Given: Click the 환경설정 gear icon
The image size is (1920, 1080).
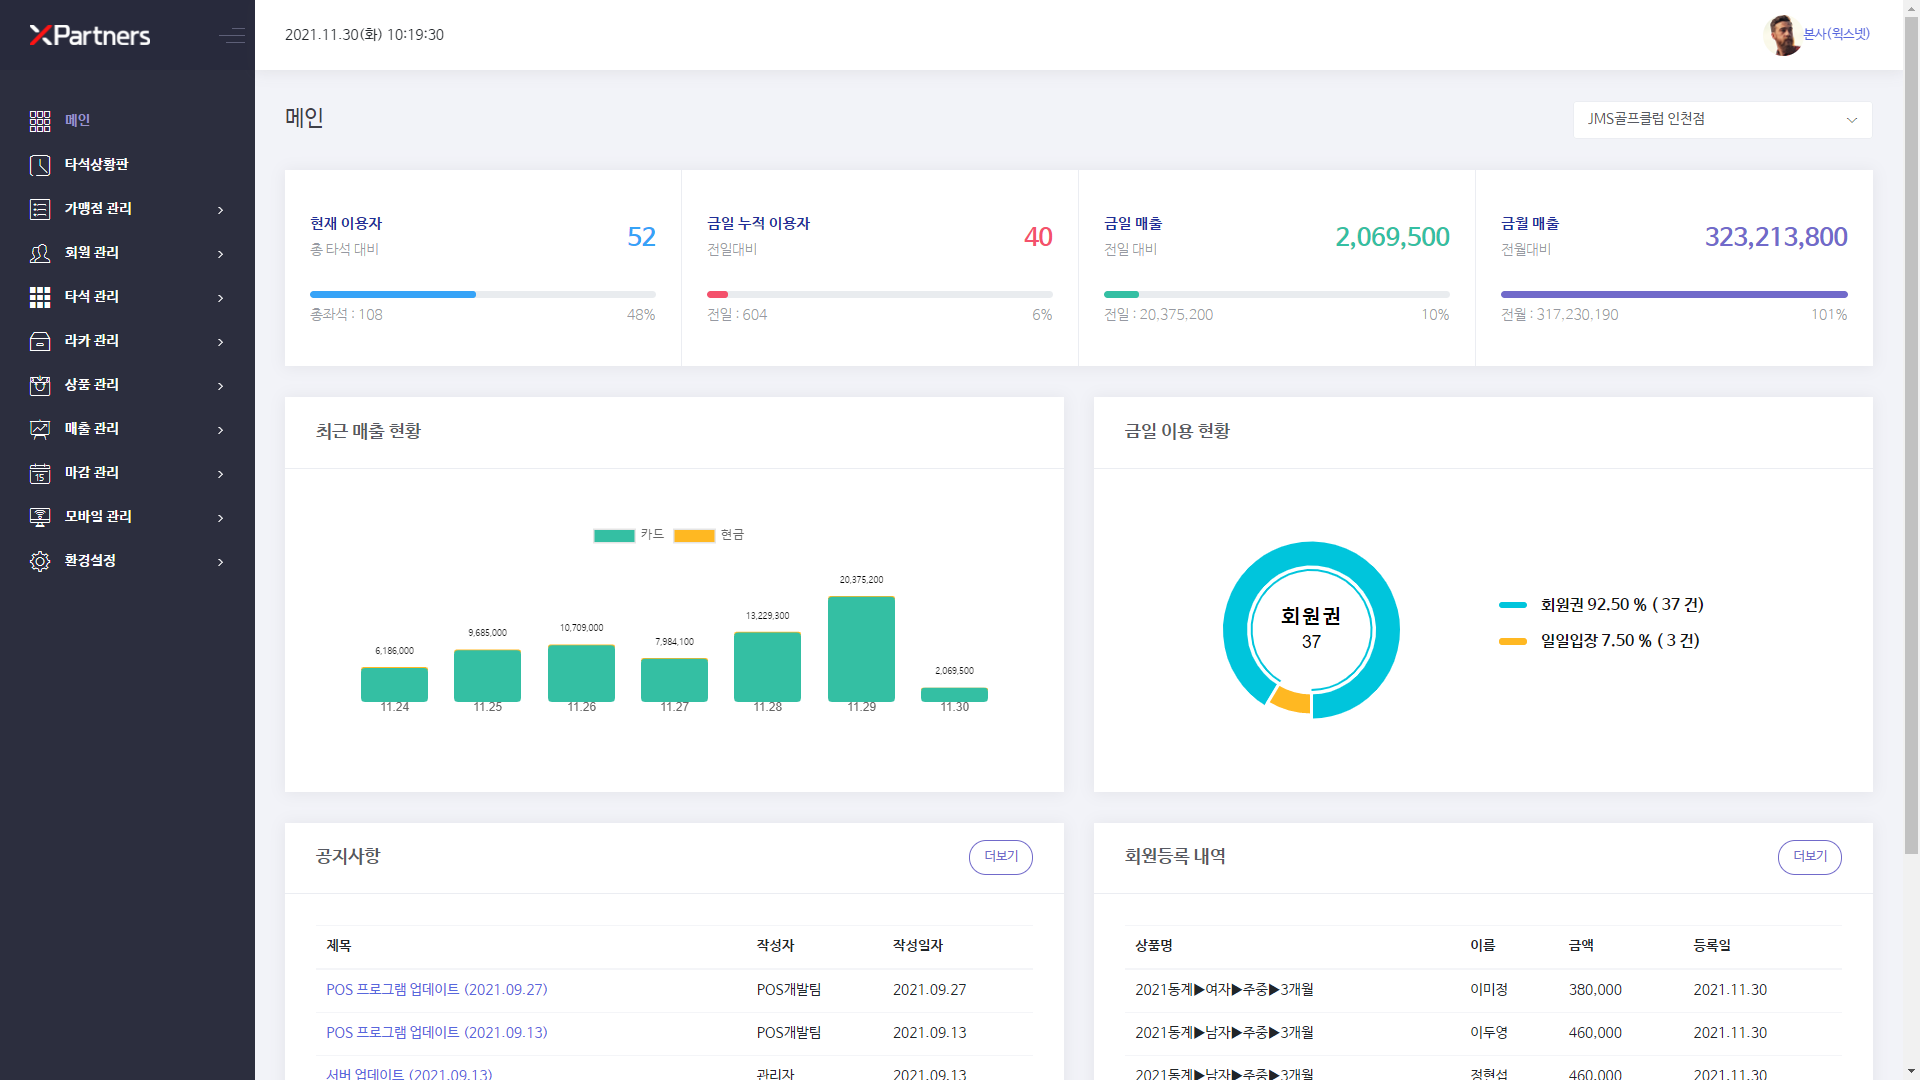Looking at the screenshot, I should point(40,561).
